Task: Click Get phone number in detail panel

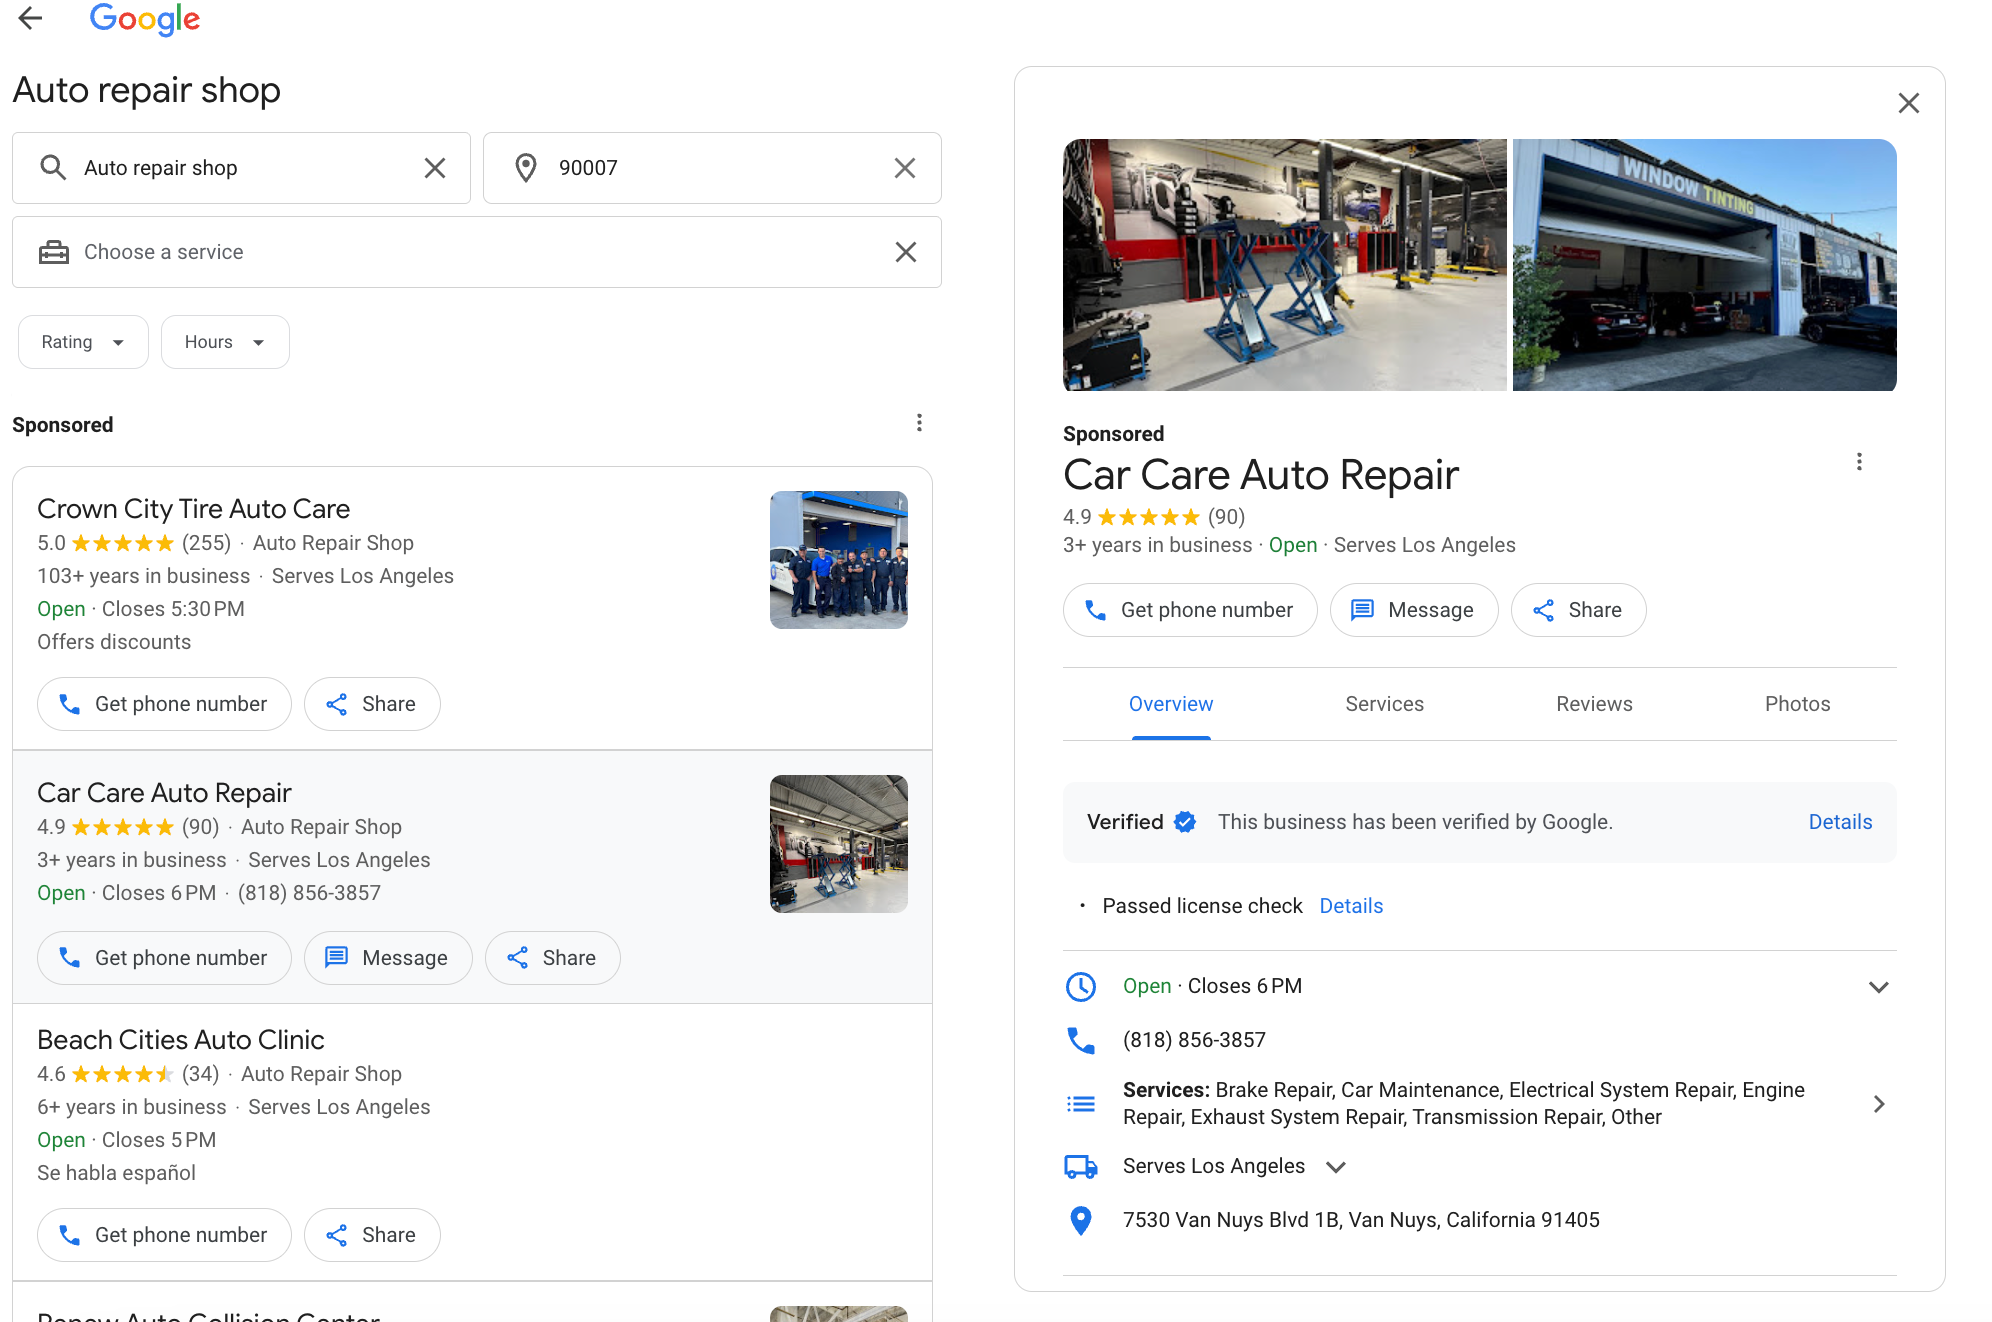Action: (x=1190, y=610)
